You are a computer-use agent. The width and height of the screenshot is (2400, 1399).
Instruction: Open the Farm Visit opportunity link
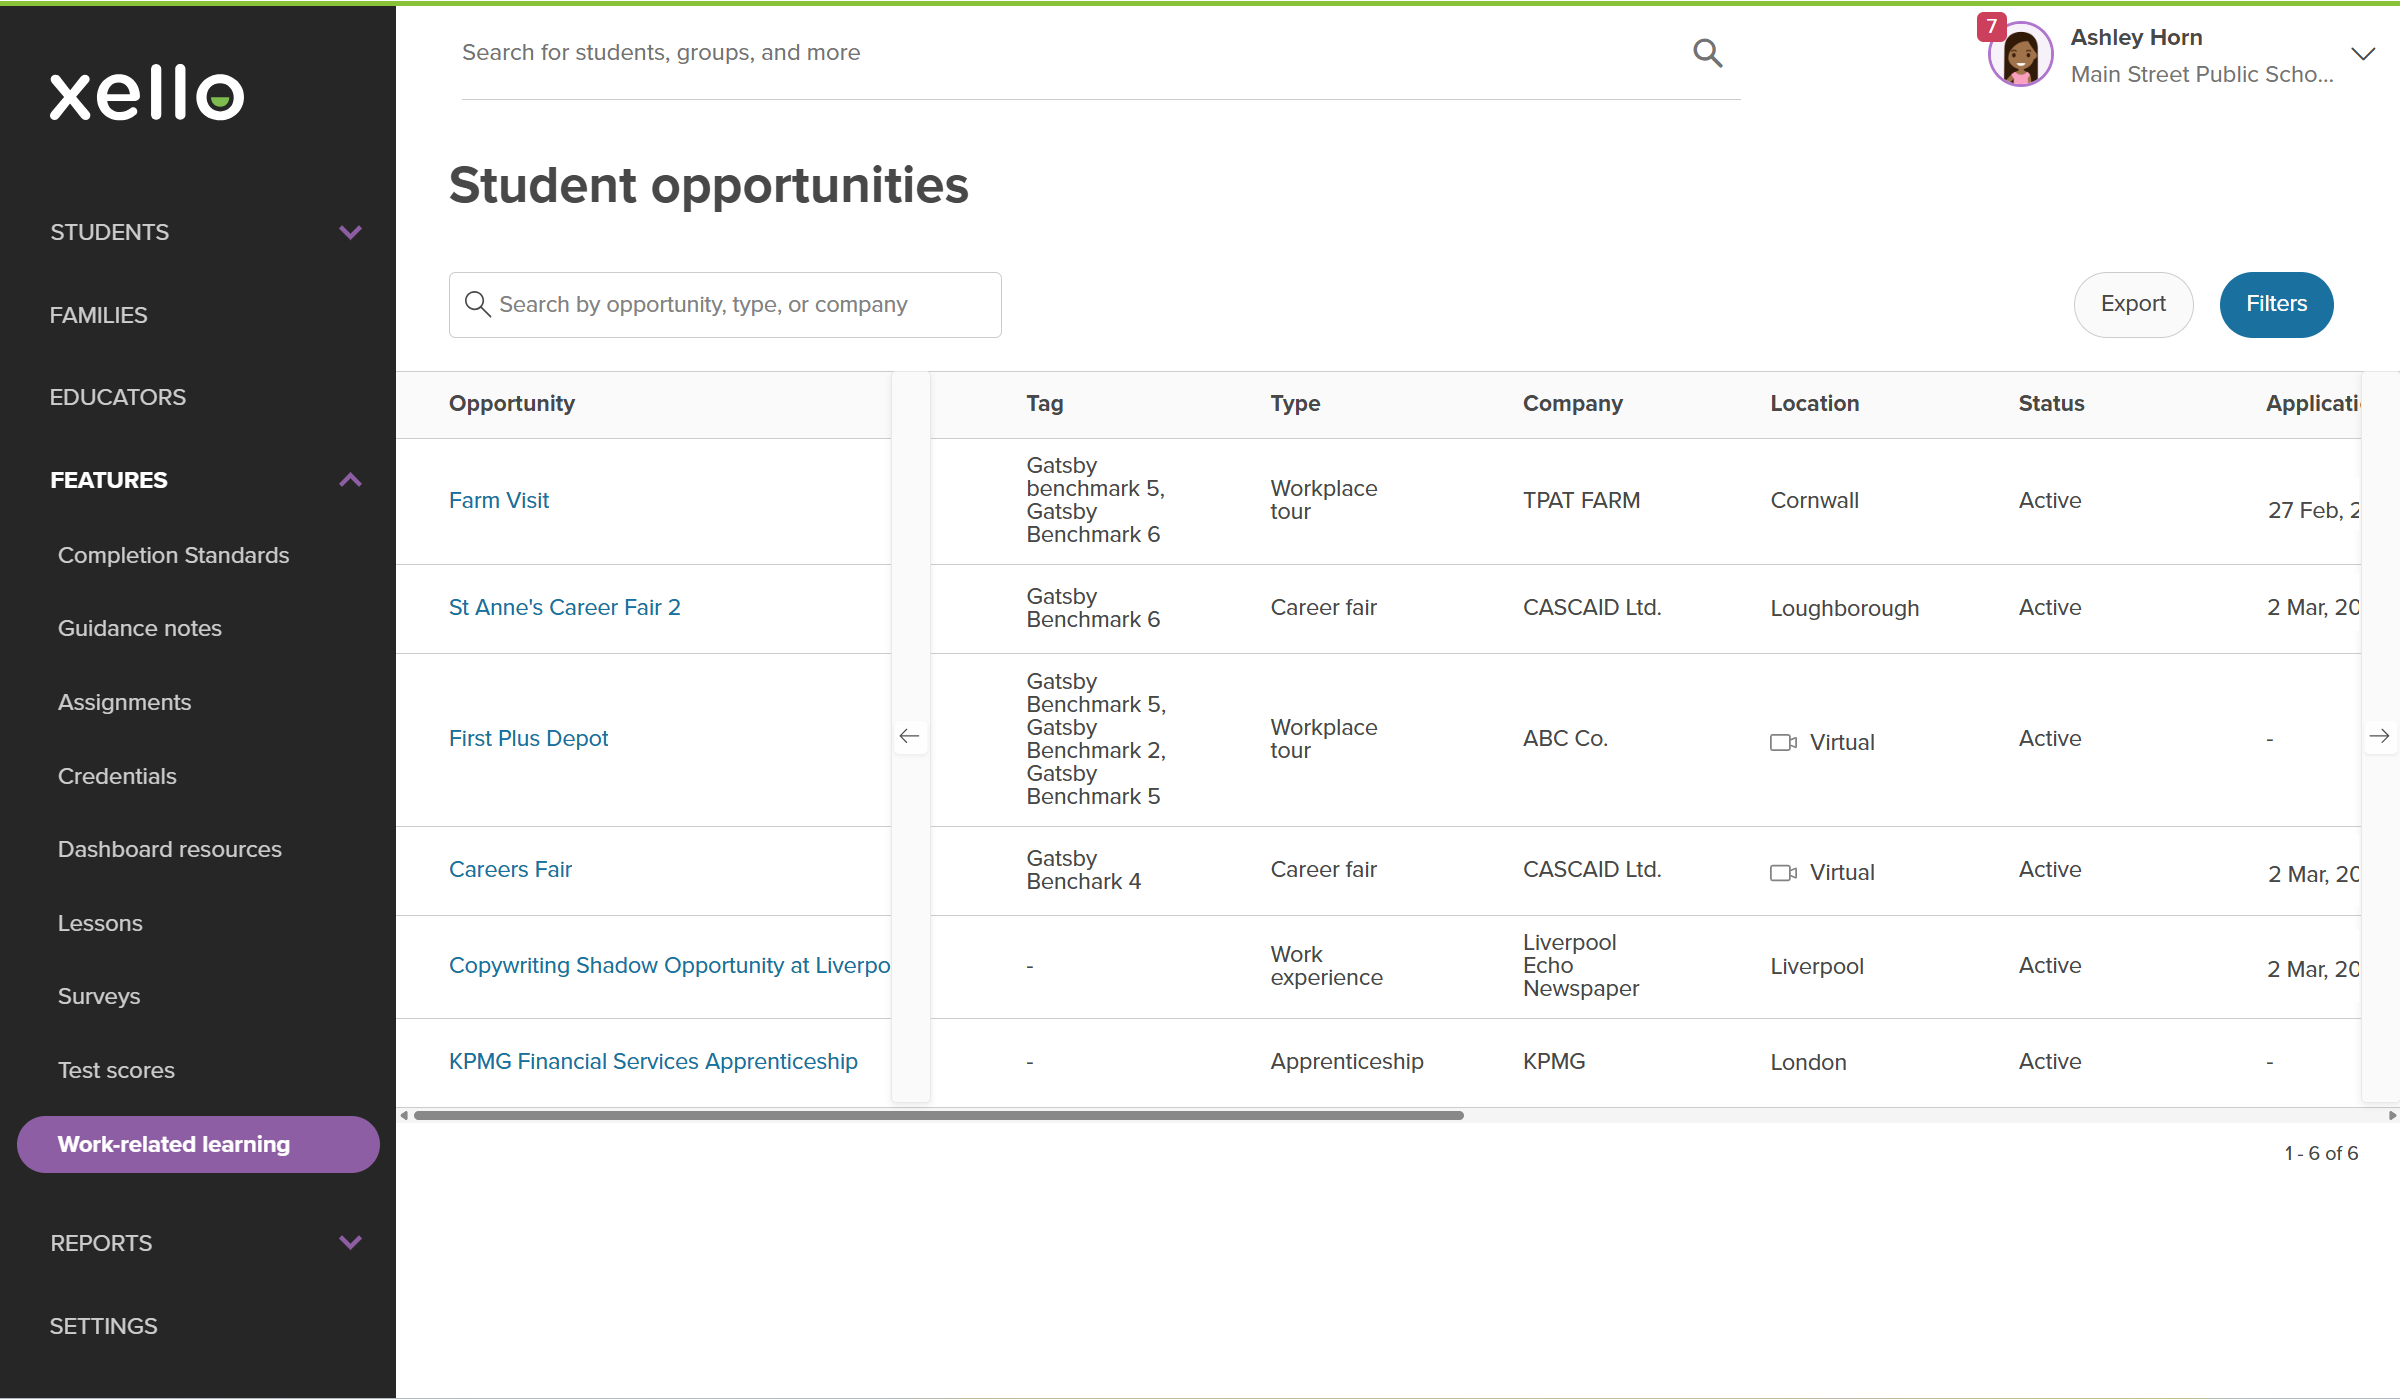[498, 500]
